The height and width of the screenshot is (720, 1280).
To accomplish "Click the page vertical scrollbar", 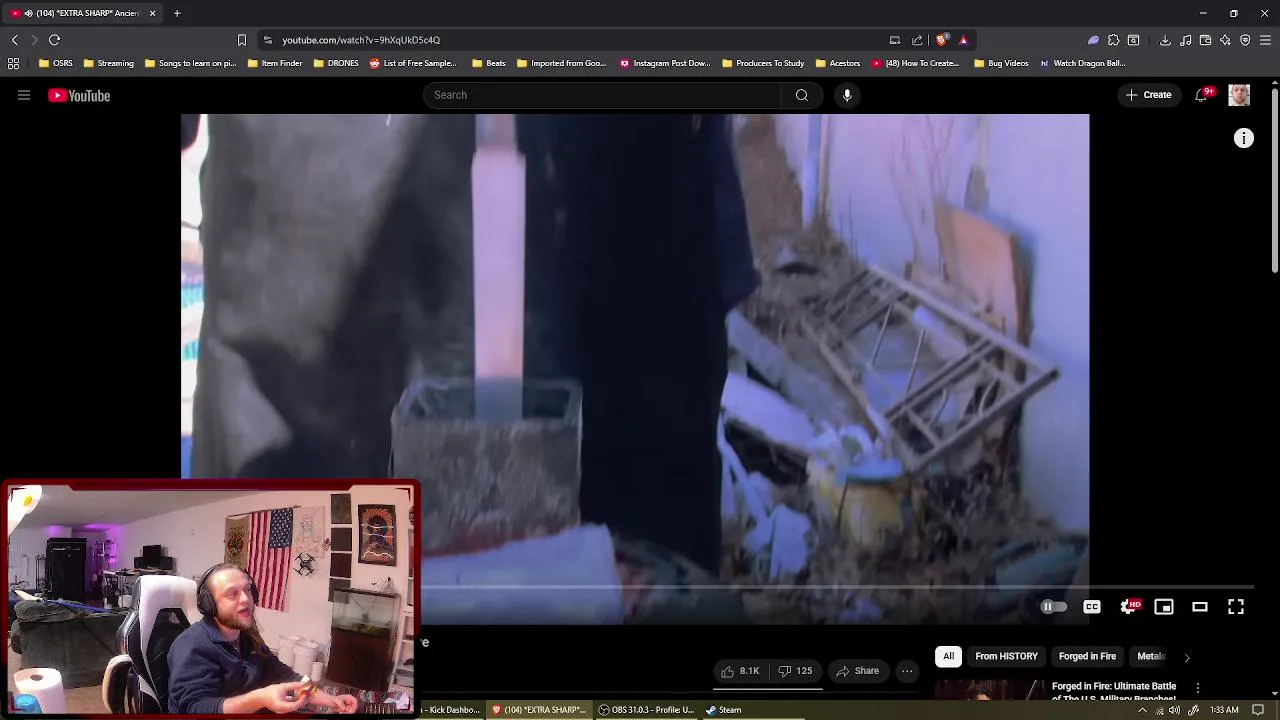I will pos(1275,180).
